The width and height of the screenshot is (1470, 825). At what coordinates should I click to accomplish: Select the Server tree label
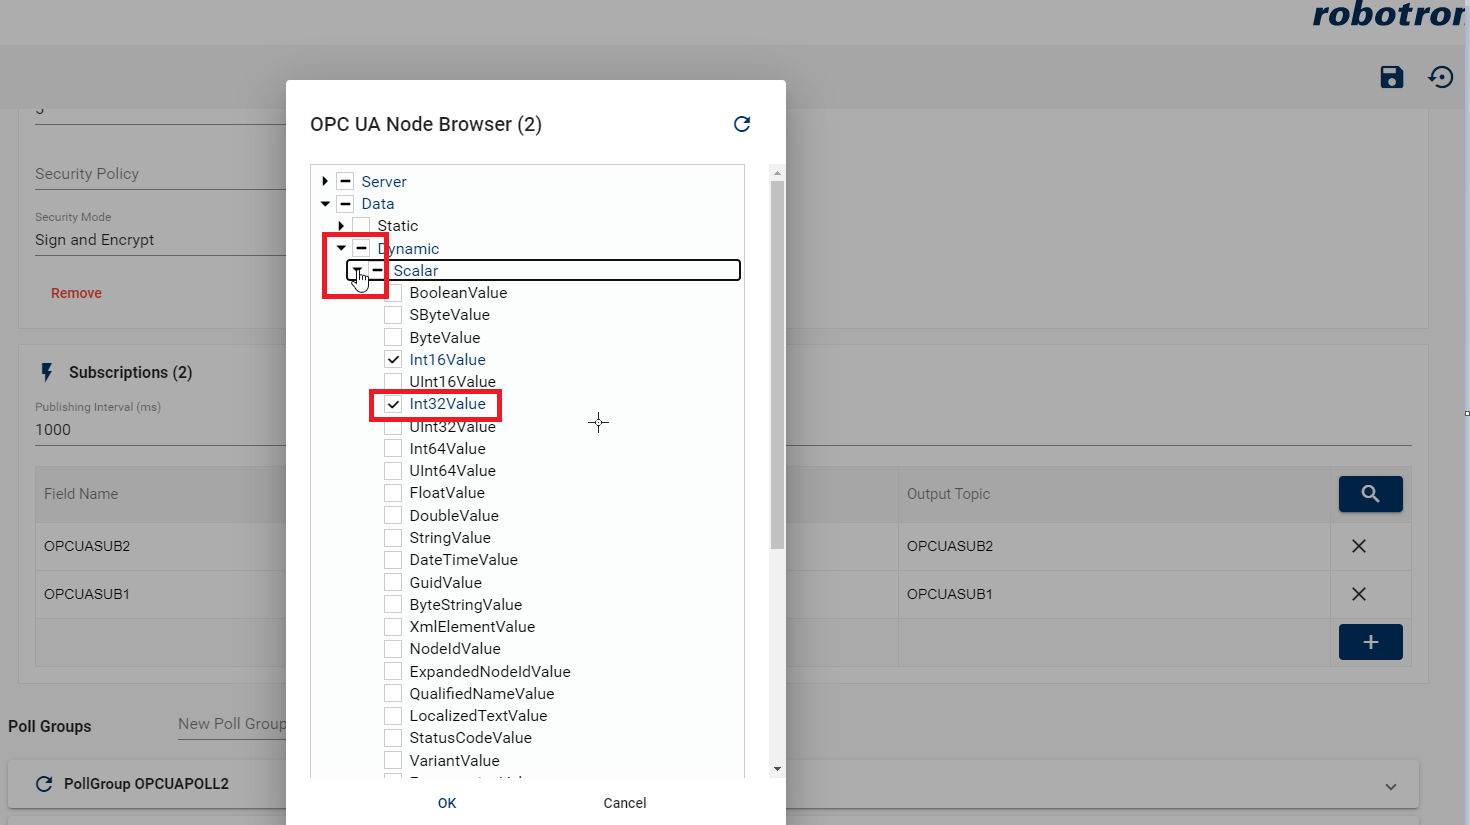coord(384,181)
